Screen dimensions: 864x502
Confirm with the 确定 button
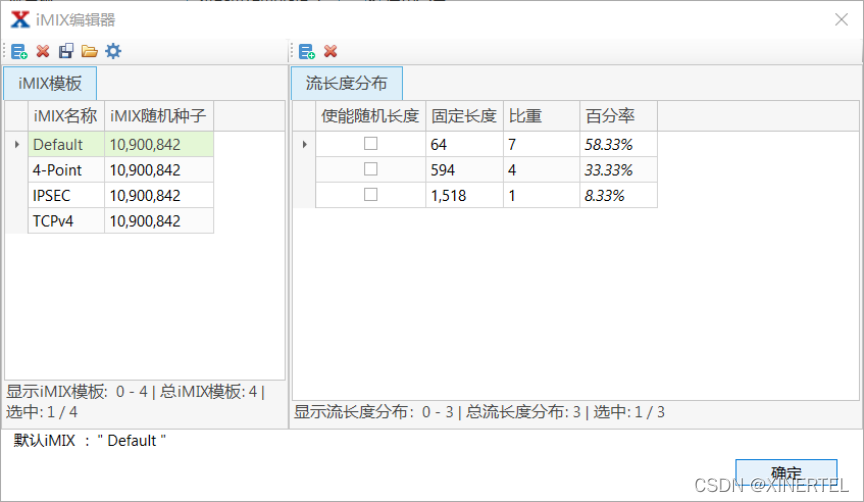click(786, 472)
